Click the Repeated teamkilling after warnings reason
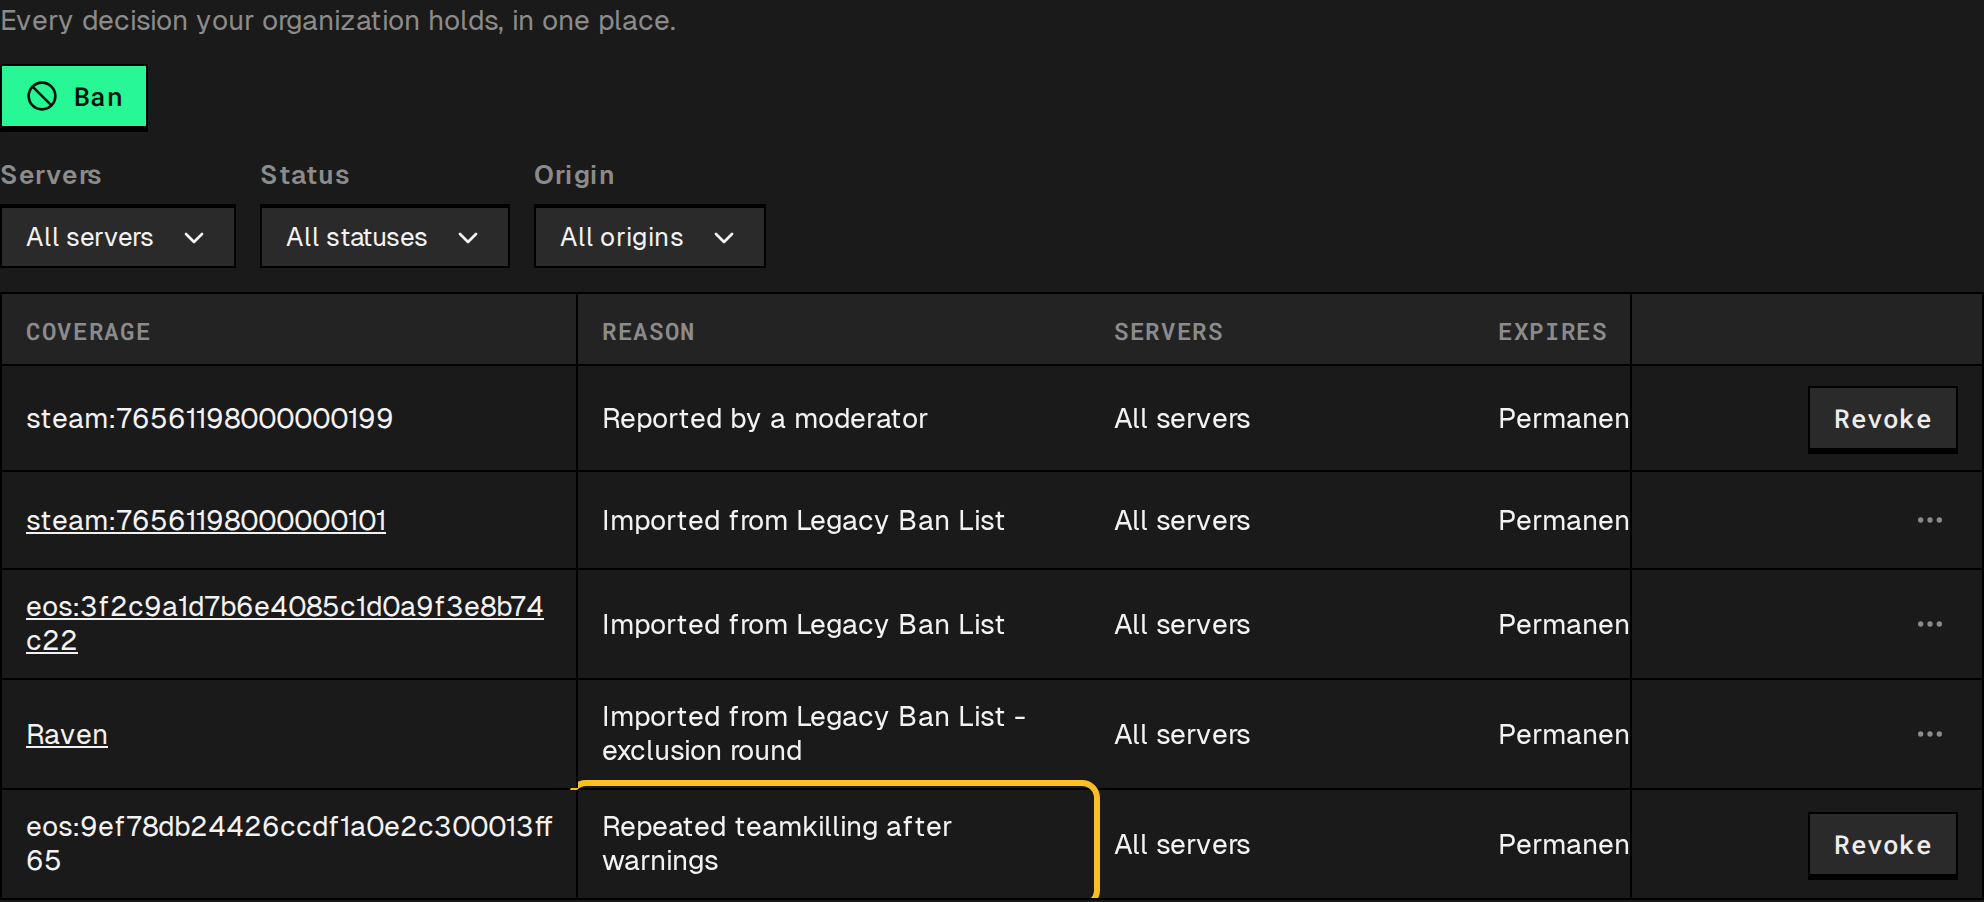Viewport: 1984px width, 902px height. point(777,843)
